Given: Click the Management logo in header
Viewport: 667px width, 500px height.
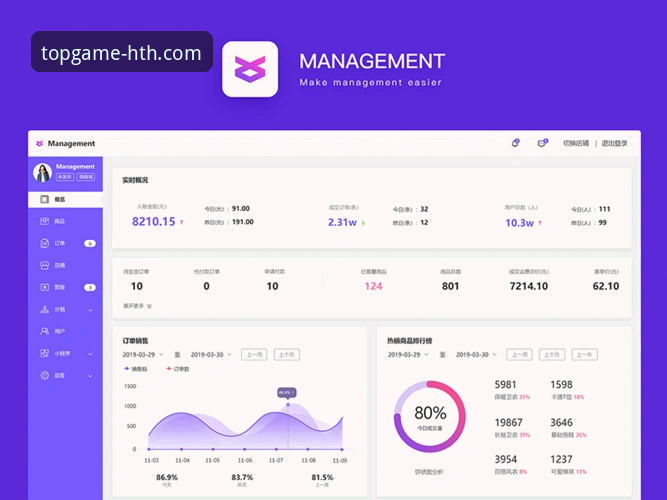Looking at the screenshot, I should [66, 144].
